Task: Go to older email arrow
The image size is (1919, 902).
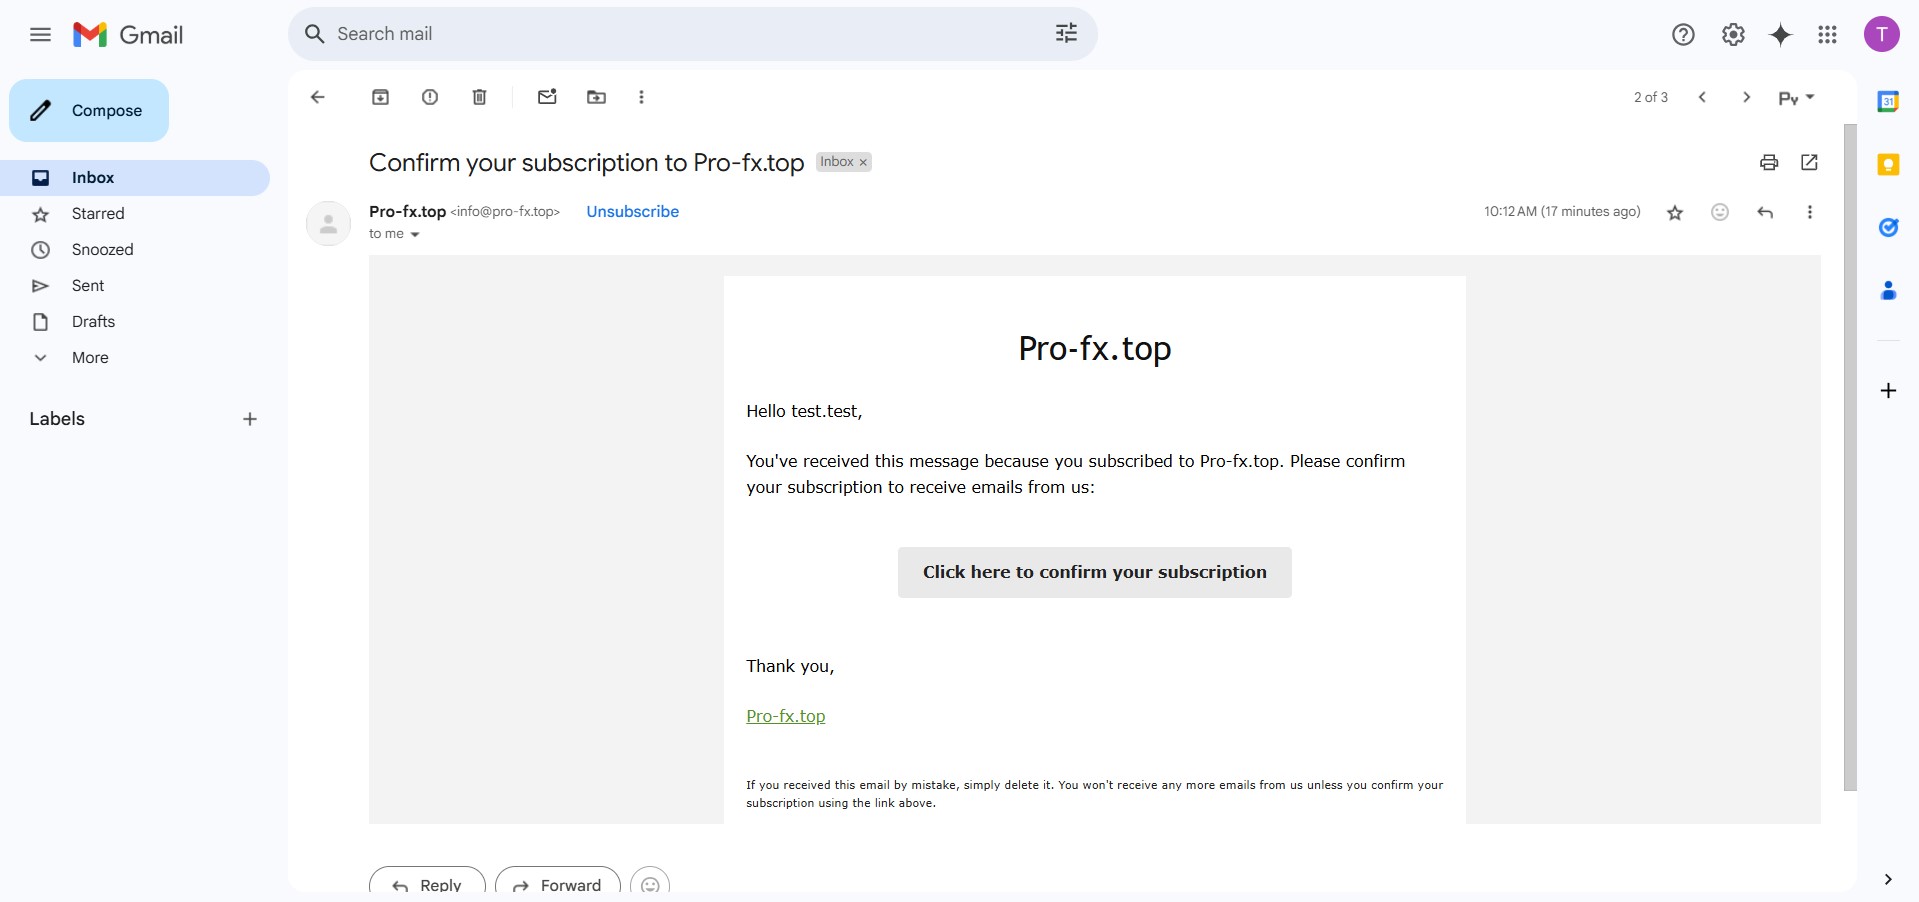Action: tap(1747, 97)
